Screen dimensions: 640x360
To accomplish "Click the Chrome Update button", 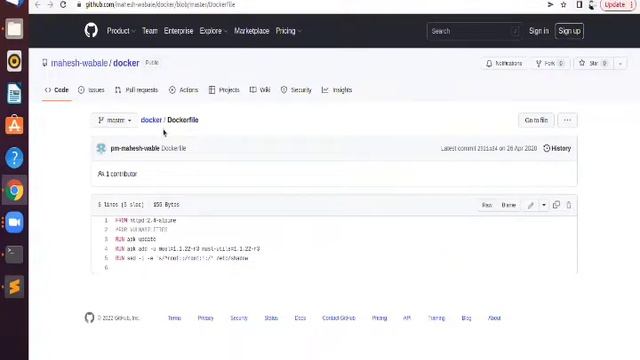I will coord(618,4).
